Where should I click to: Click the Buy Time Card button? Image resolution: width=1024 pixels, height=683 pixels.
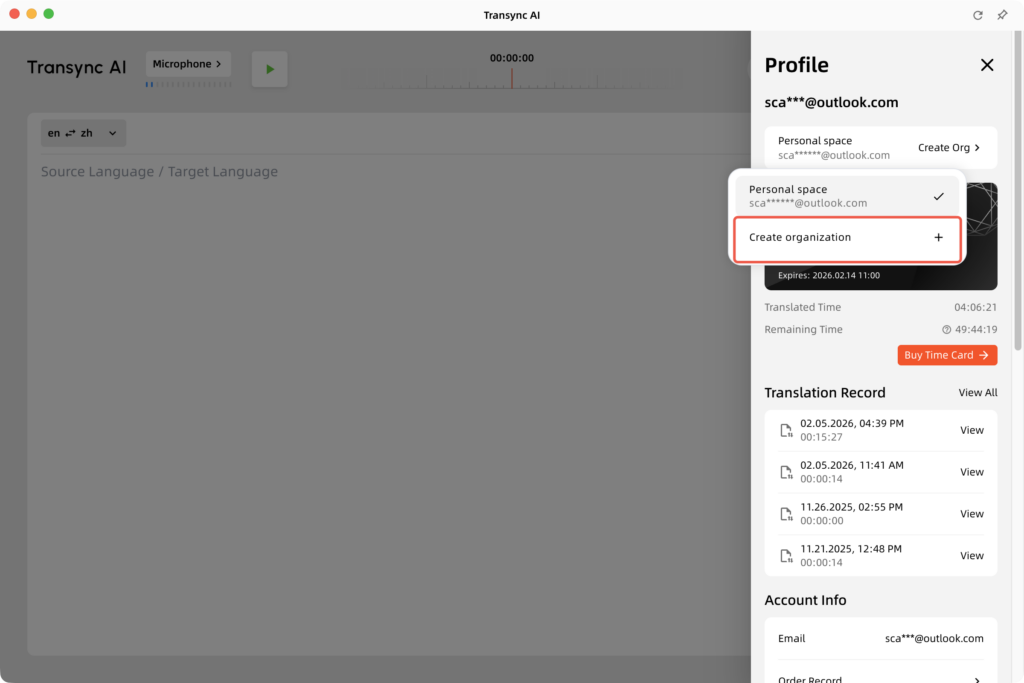coord(946,355)
